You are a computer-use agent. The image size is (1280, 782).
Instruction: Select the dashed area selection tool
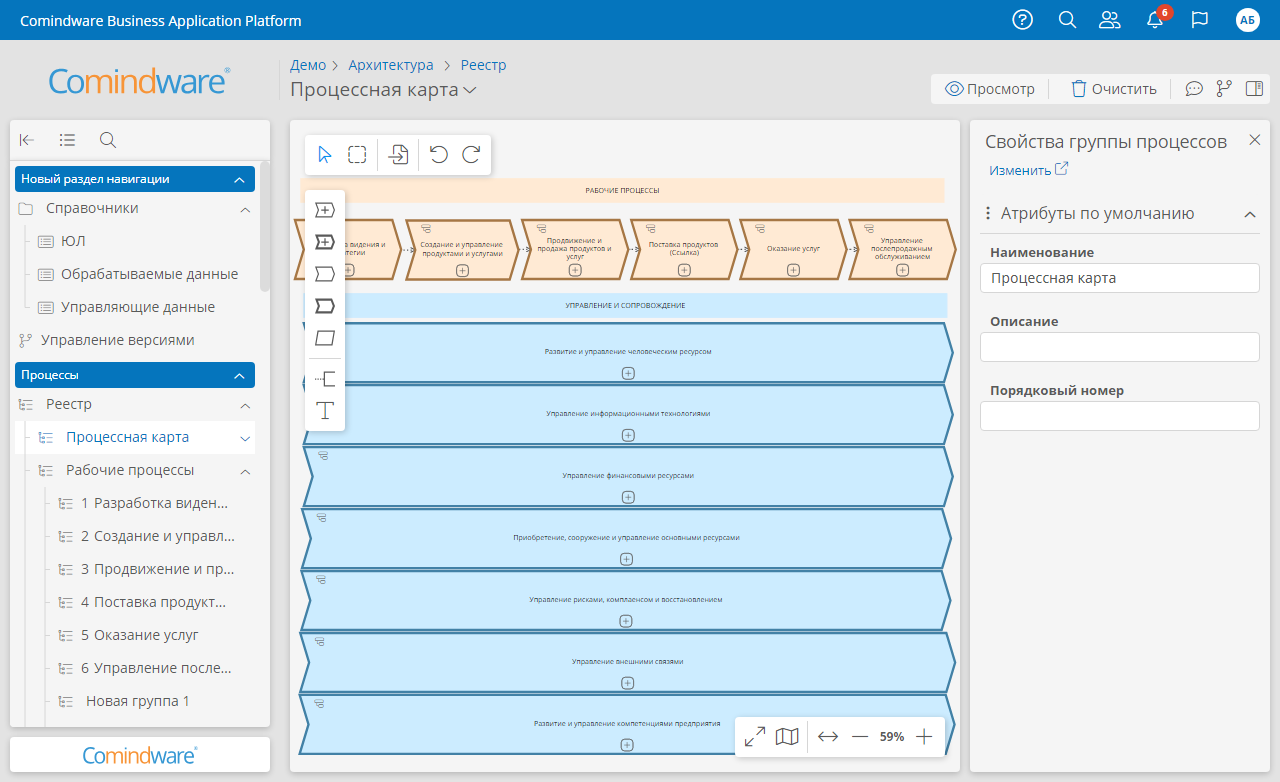coord(357,154)
